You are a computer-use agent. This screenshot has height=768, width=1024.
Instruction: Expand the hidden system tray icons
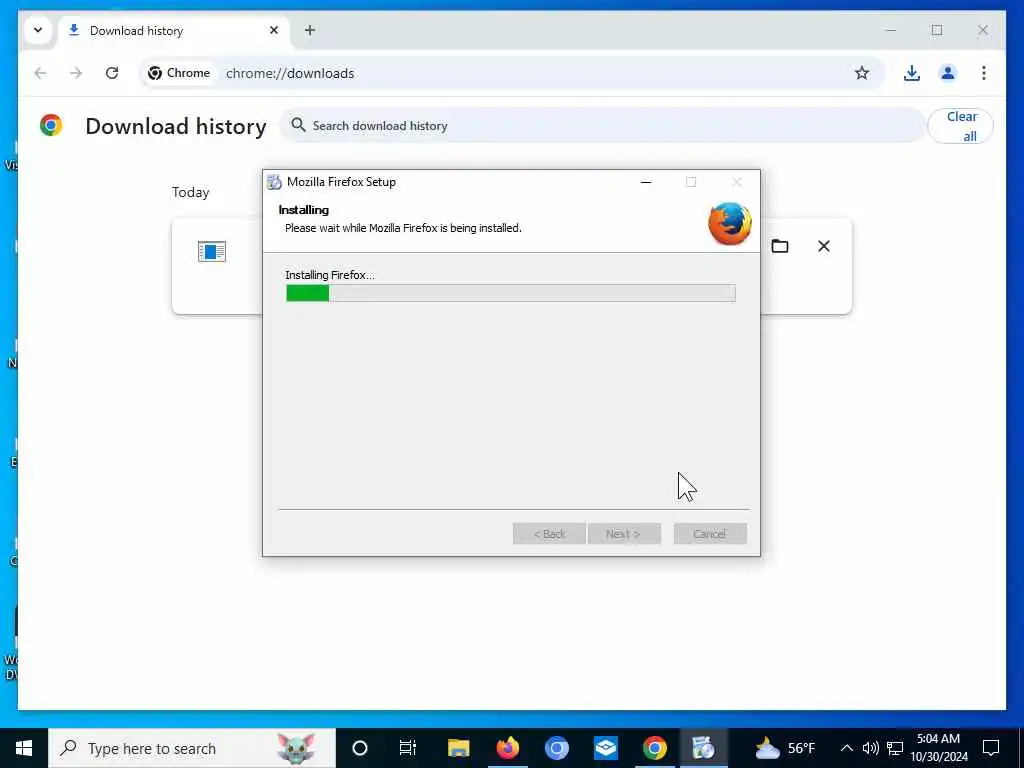pyautogui.click(x=846, y=748)
